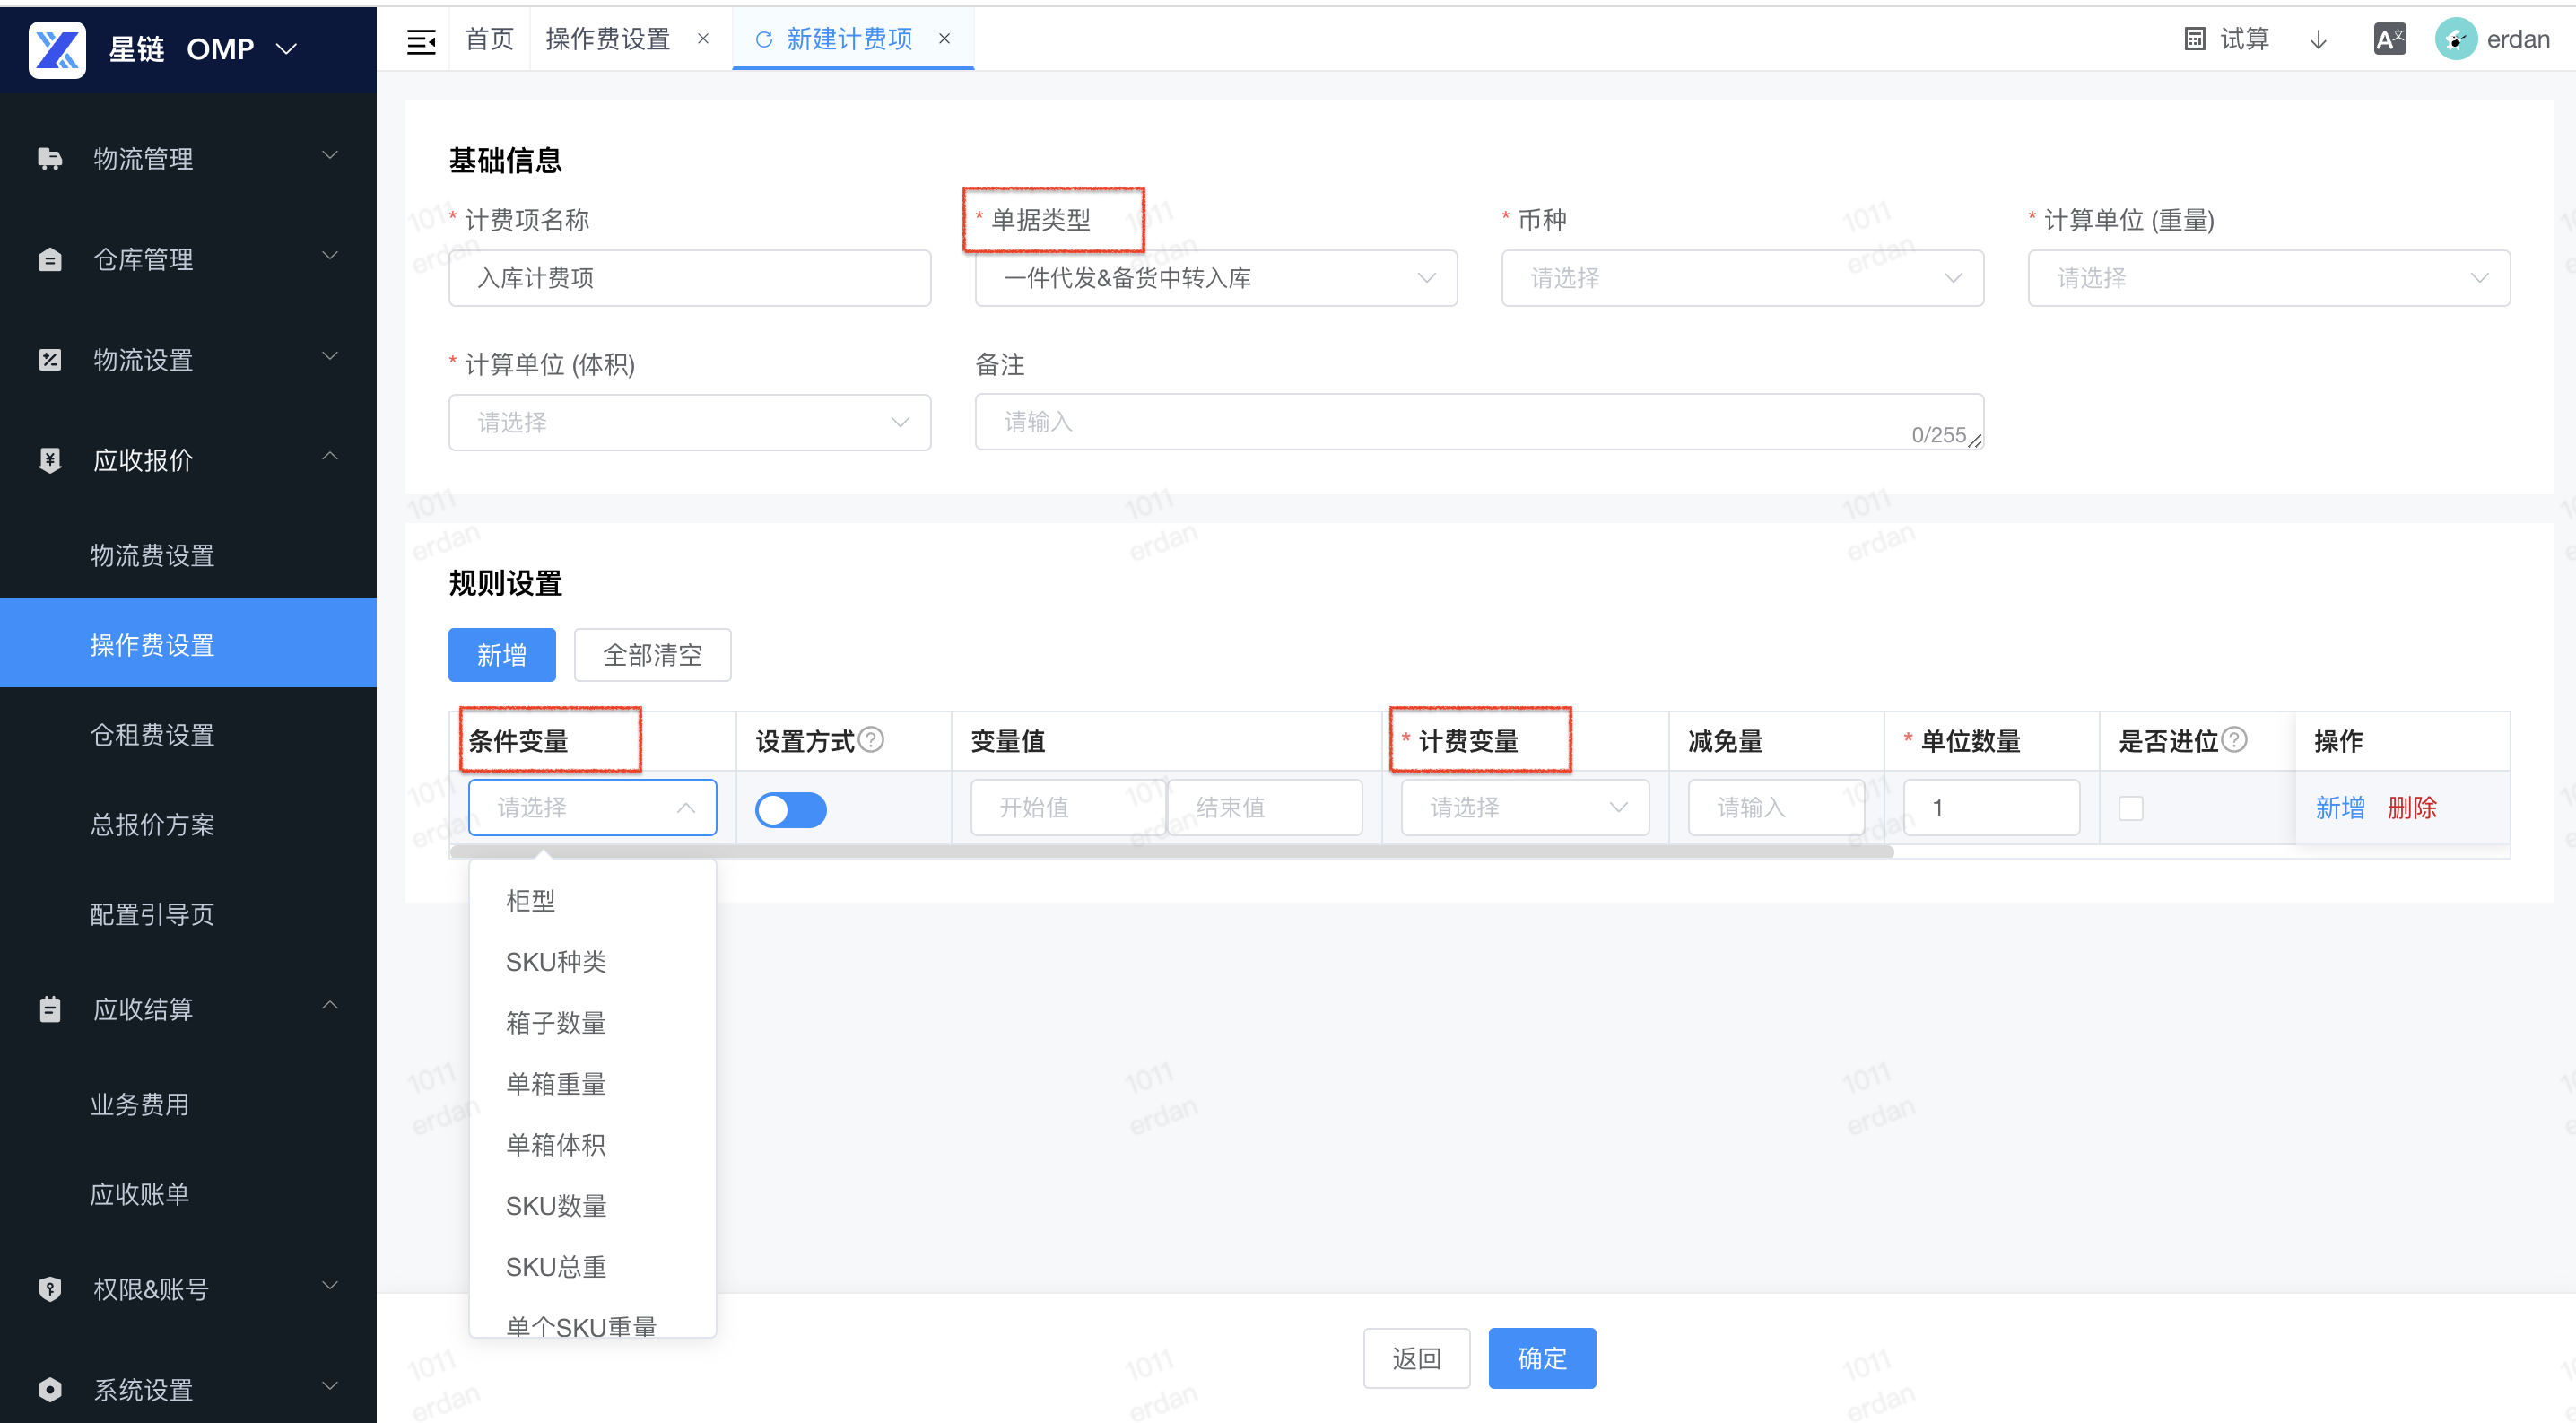Select 柜型 from the dropdown list
The width and height of the screenshot is (2576, 1423).
pyautogui.click(x=592, y=900)
